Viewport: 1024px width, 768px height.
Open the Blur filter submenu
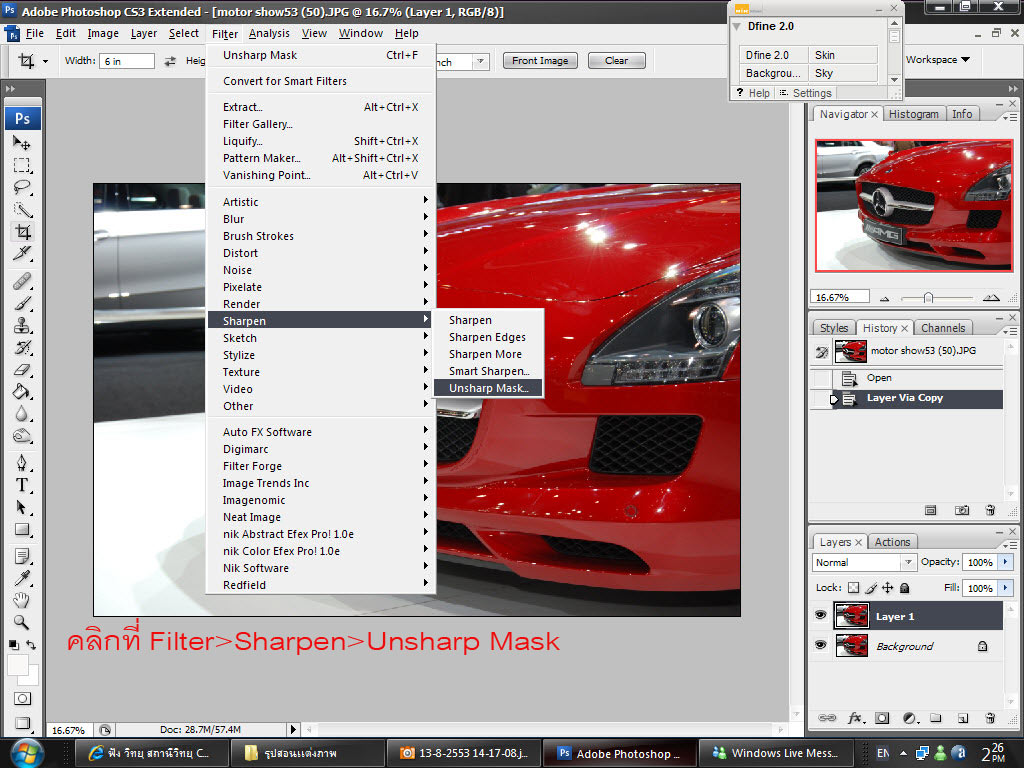pos(321,219)
